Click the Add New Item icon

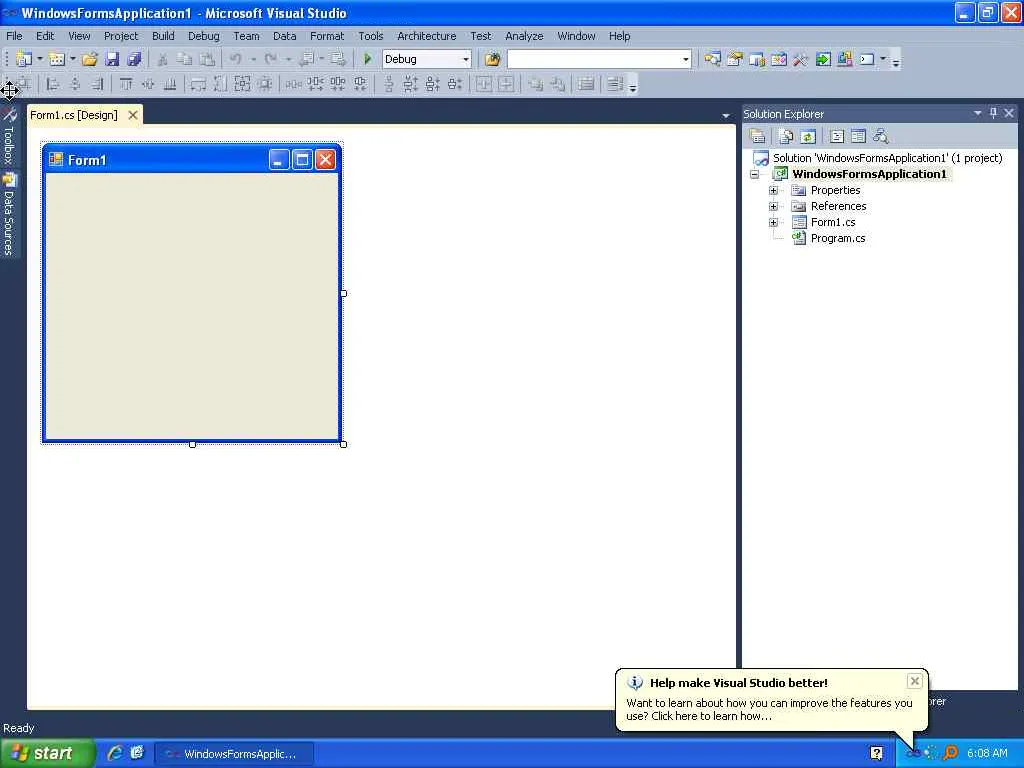pyautogui.click(x=57, y=59)
